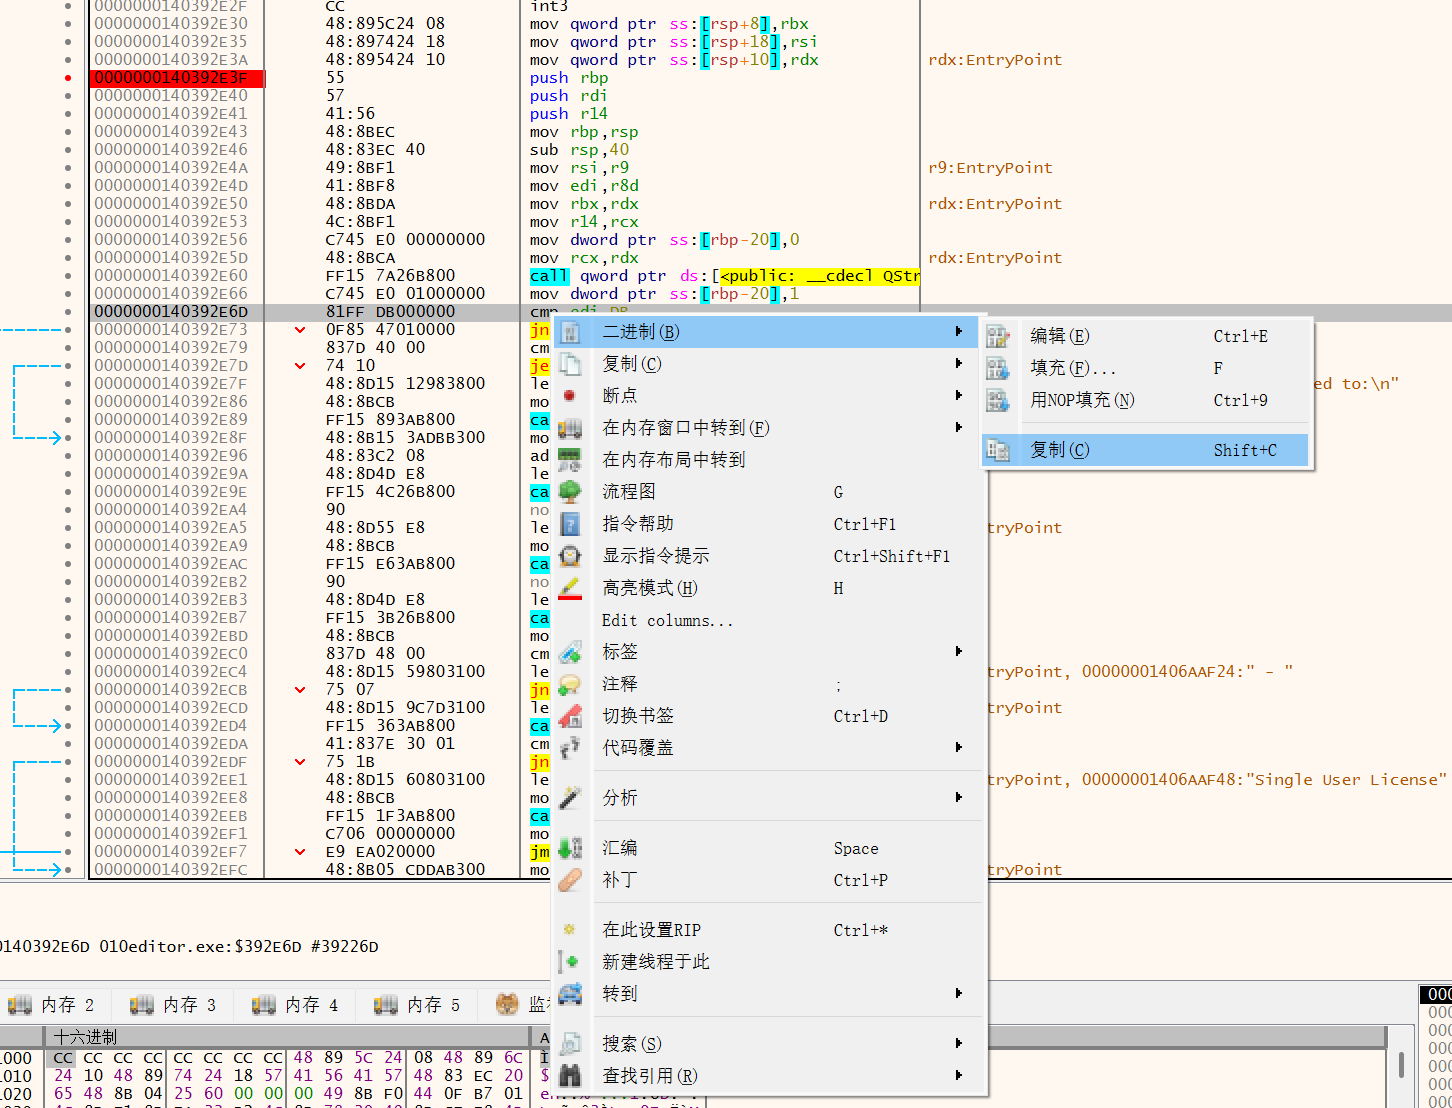Click the find references binoculars icon
Image resolution: width=1452 pixels, height=1108 pixels.
click(x=570, y=1076)
